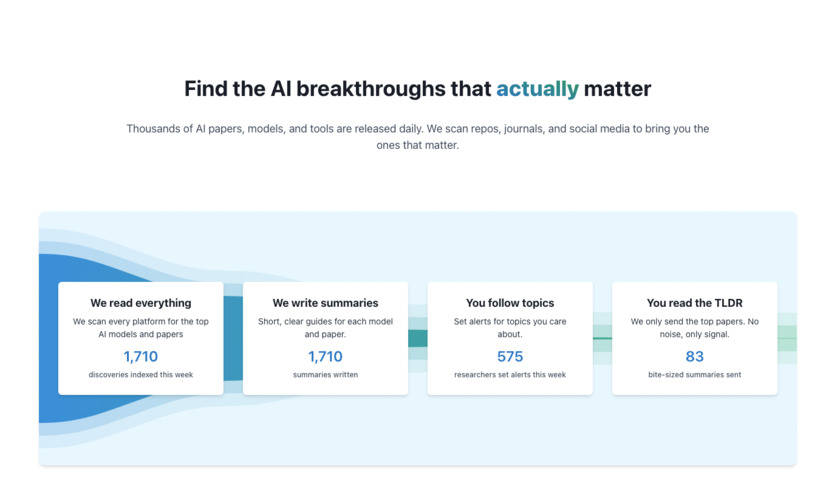Image resolution: width=840 pixels, height=483 pixels.
Task: Select the "We read everything" card title
Action: pos(141,303)
